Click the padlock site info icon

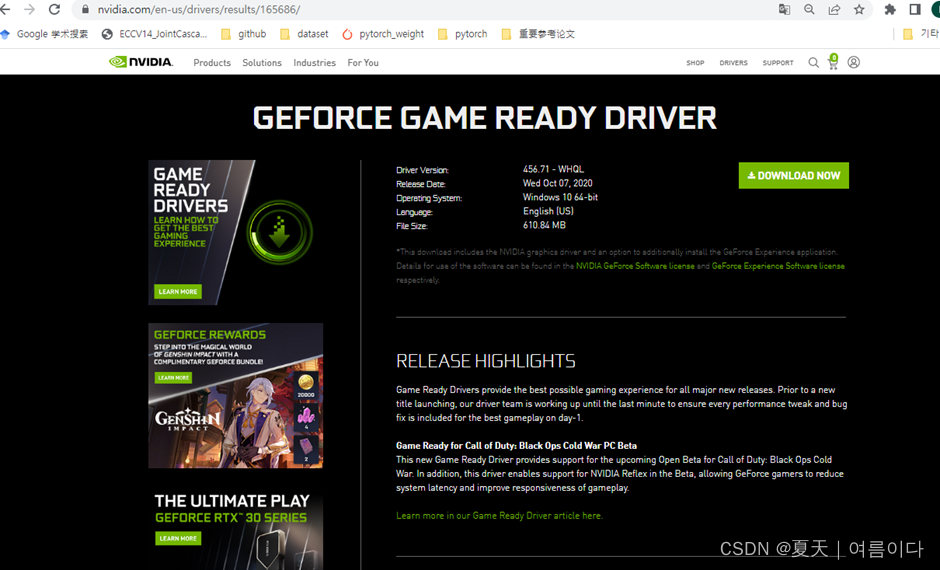tap(85, 10)
